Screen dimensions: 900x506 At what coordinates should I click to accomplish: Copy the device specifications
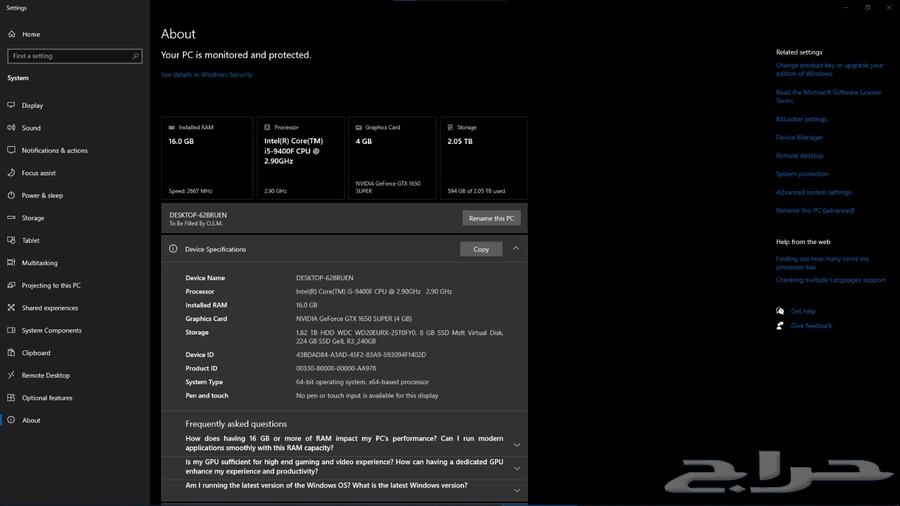(x=481, y=249)
